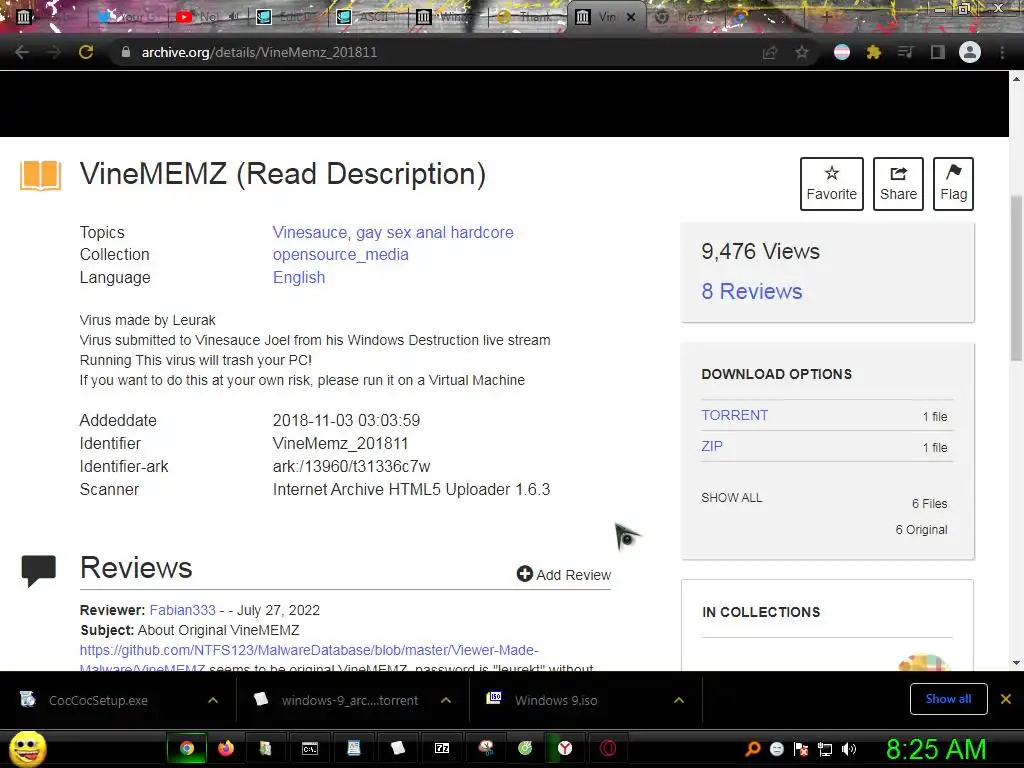
Task: Click the 8:25 AM clock
Action: [936, 749]
